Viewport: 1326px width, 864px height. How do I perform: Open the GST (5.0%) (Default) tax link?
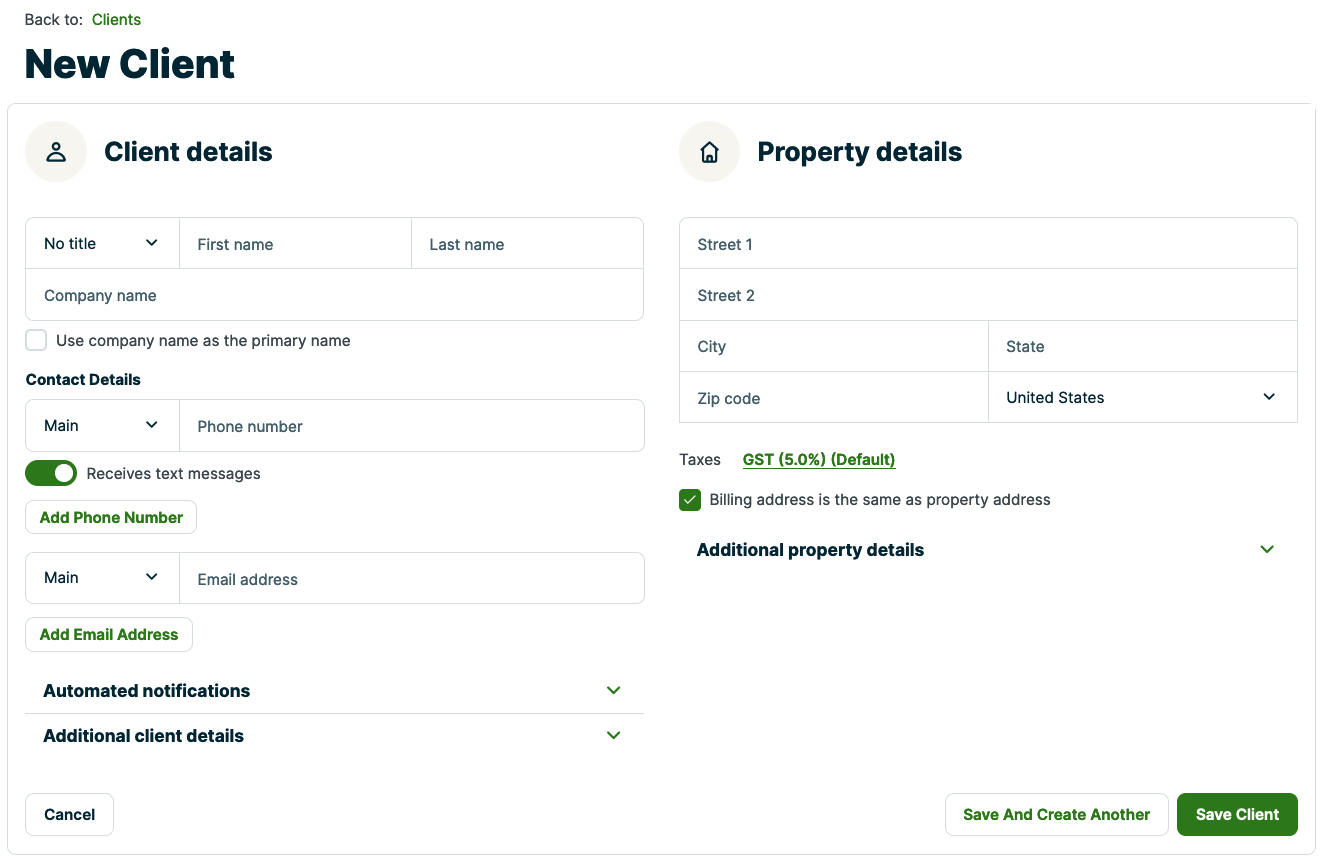[819, 460]
